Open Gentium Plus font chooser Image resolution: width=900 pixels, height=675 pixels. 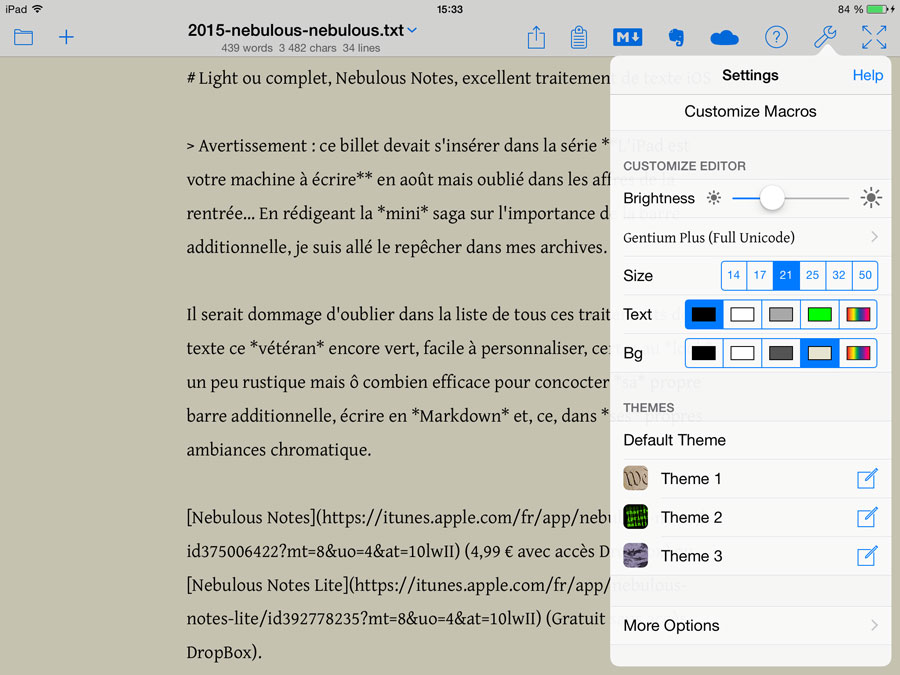pos(750,237)
